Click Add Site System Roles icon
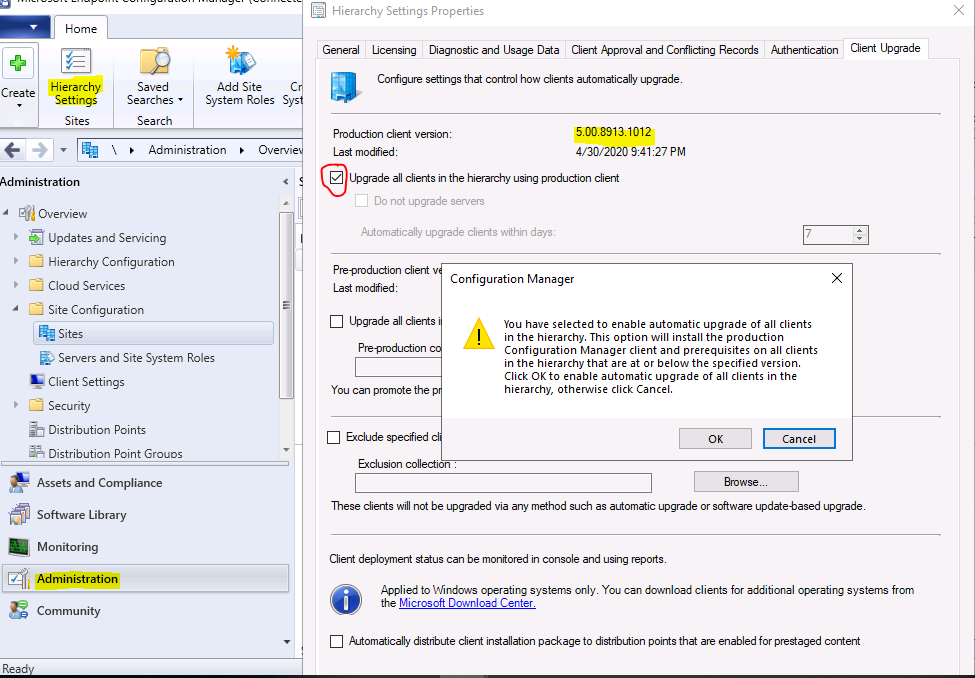The image size is (975, 678). pyautogui.click(x=240, y=60)
